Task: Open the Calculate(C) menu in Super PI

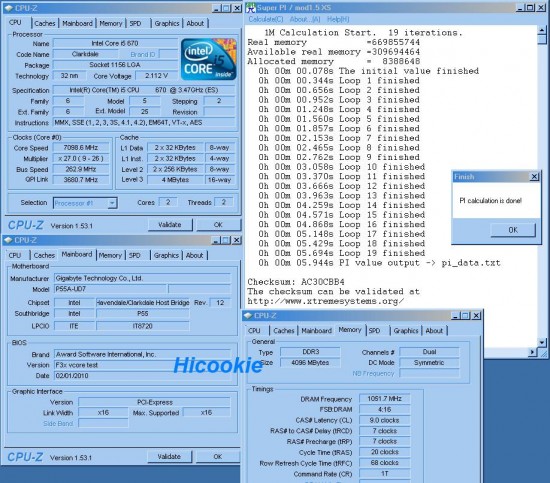Action: (x=266, y=19)
